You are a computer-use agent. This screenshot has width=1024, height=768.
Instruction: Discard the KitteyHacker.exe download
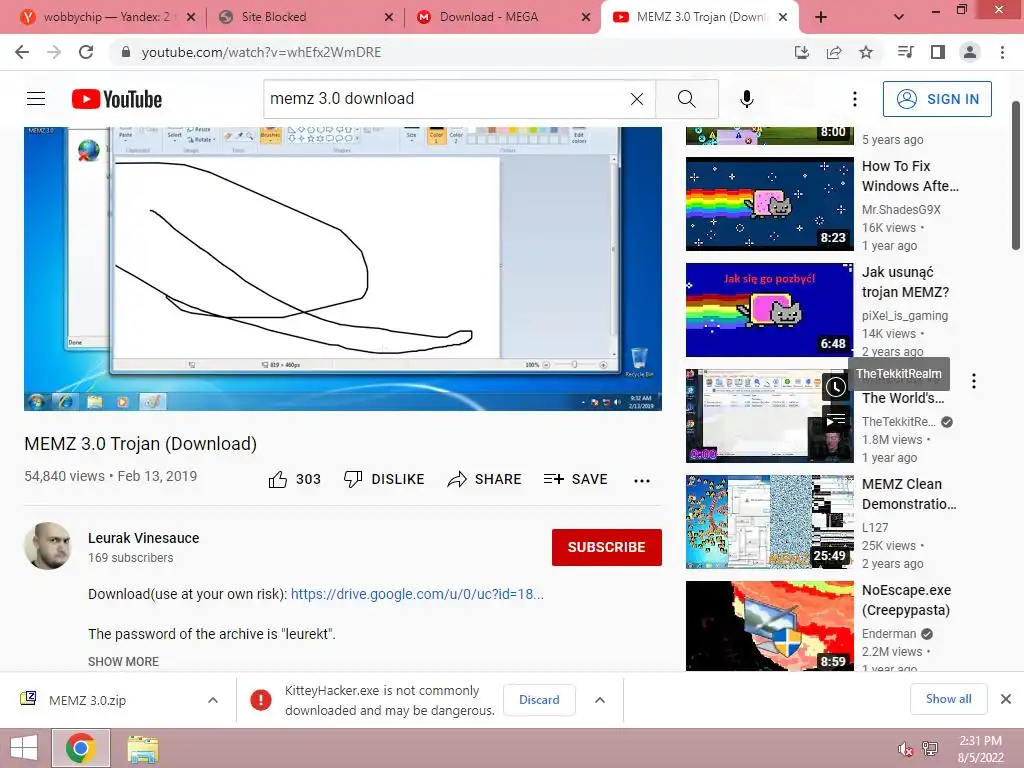(539, 699)
